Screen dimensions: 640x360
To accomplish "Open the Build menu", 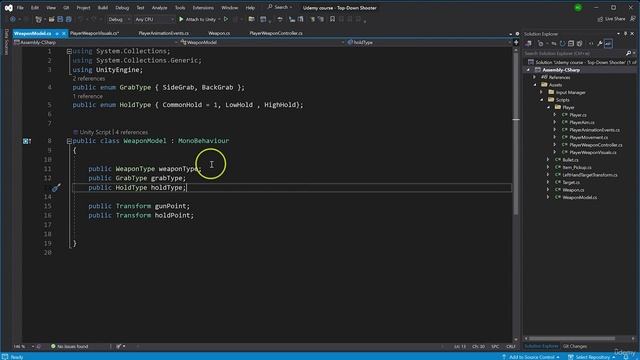I will coord(102,8).
